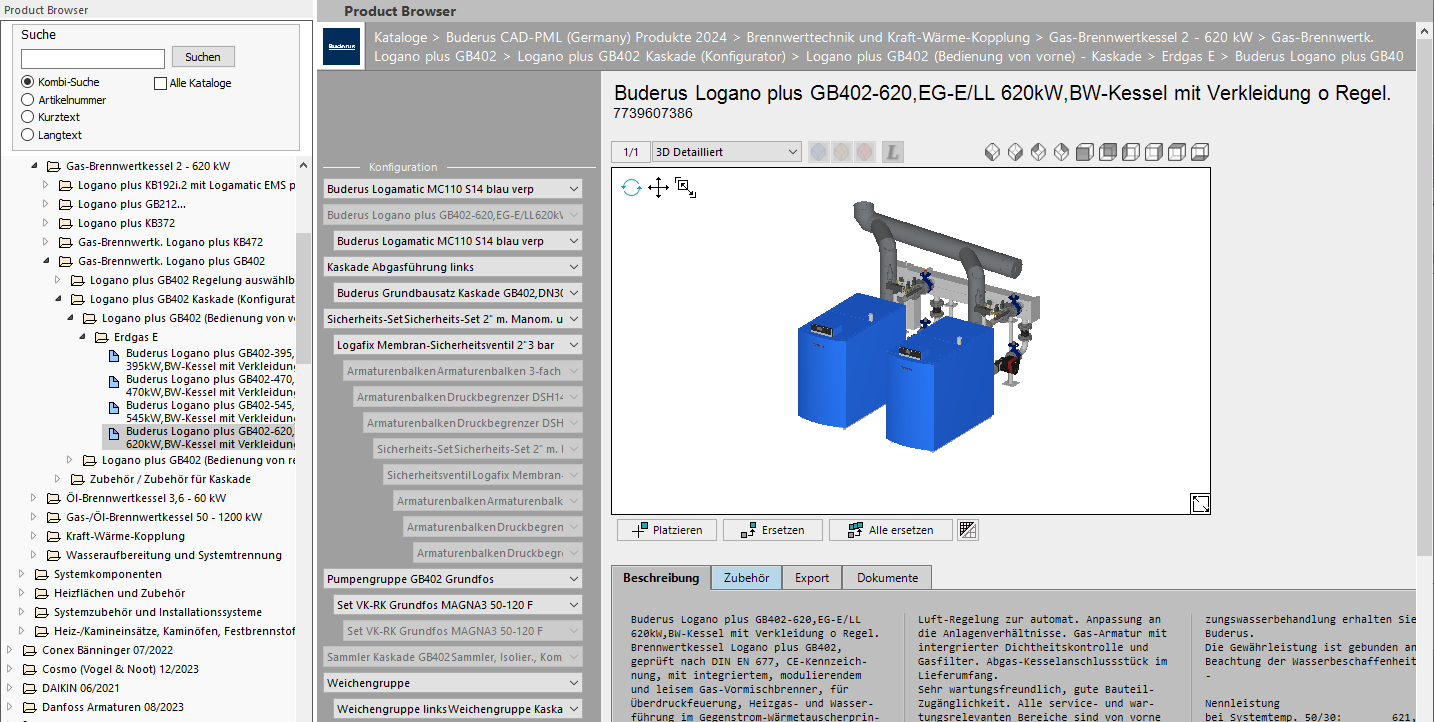
Task: Click the Suchen button
Action: pyautogui.click(x=203, y=57)
